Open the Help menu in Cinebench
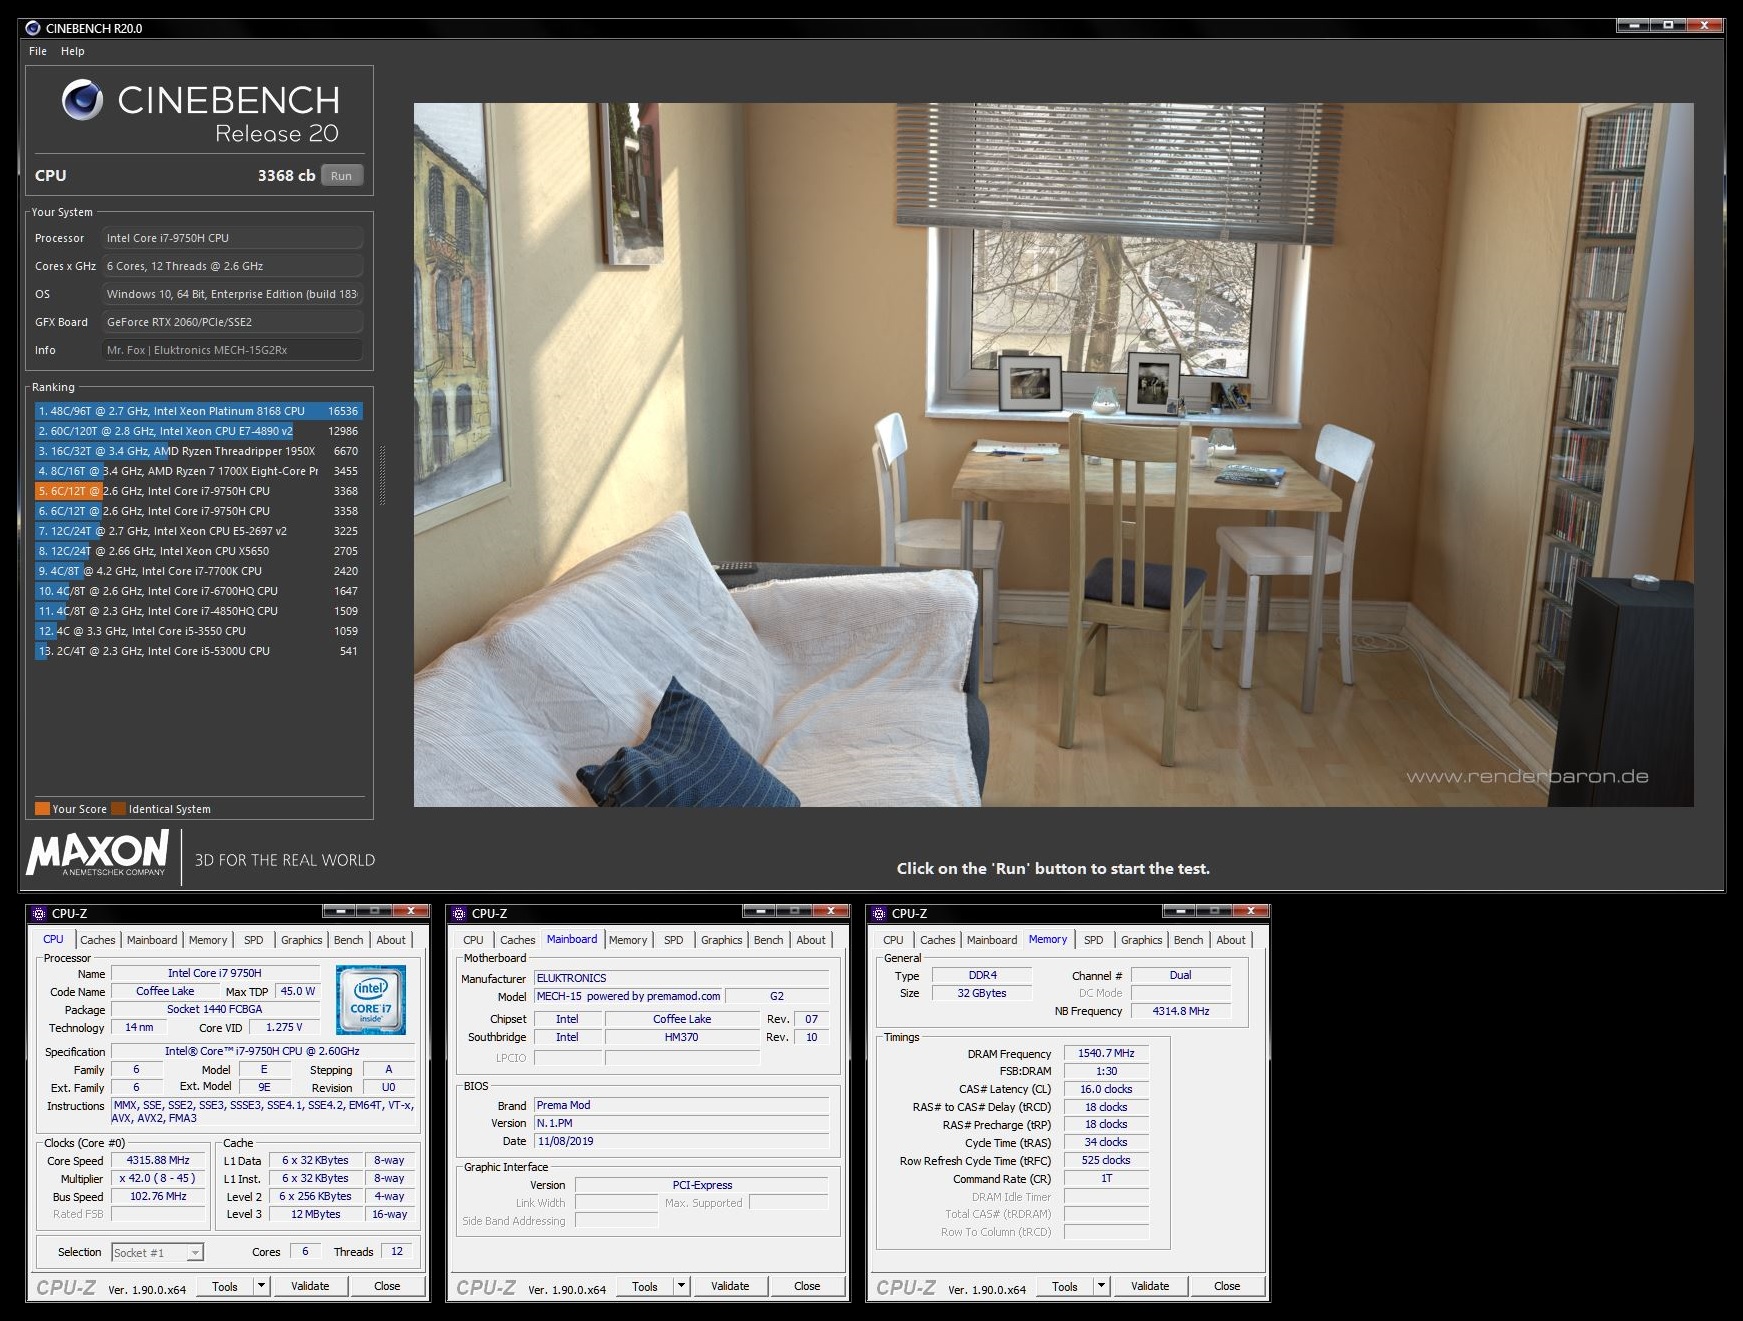Screen dimensions: 1743x1321 coord(72,51)
